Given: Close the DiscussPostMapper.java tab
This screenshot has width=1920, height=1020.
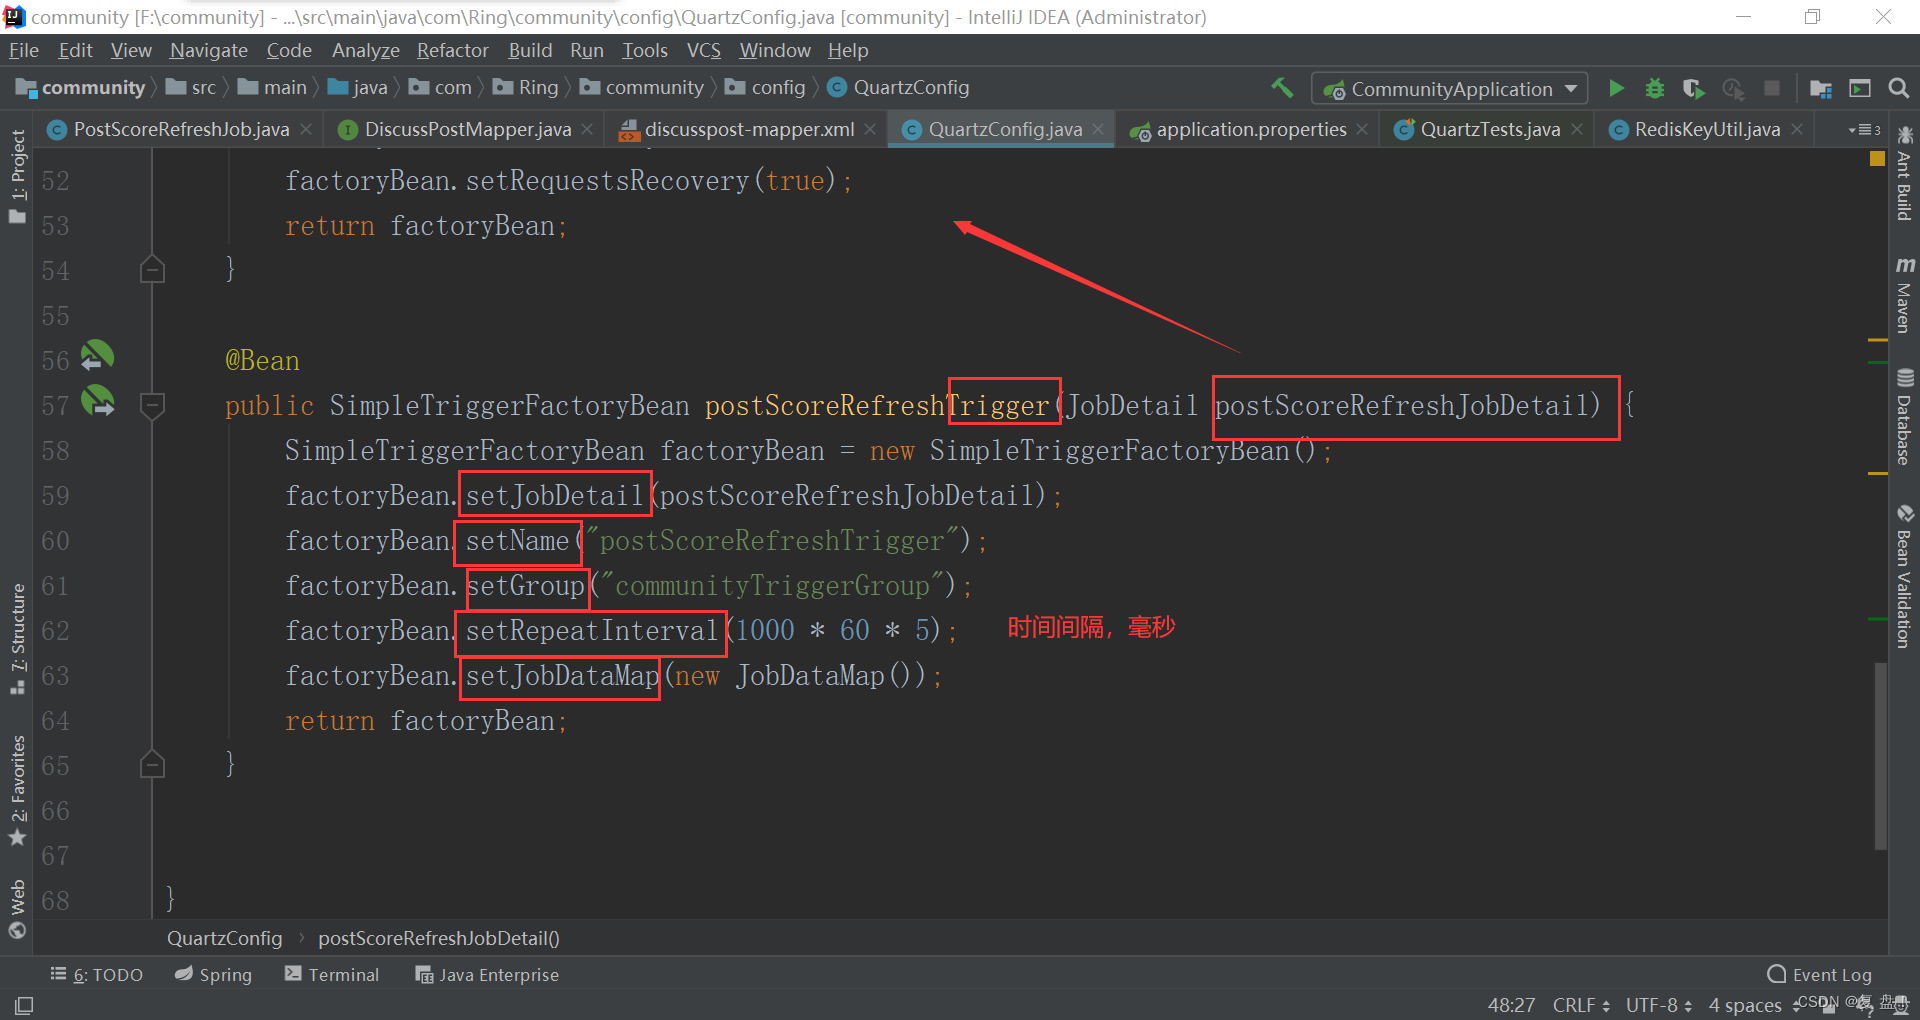Looking at the screenshot, I should coord(587,129).
